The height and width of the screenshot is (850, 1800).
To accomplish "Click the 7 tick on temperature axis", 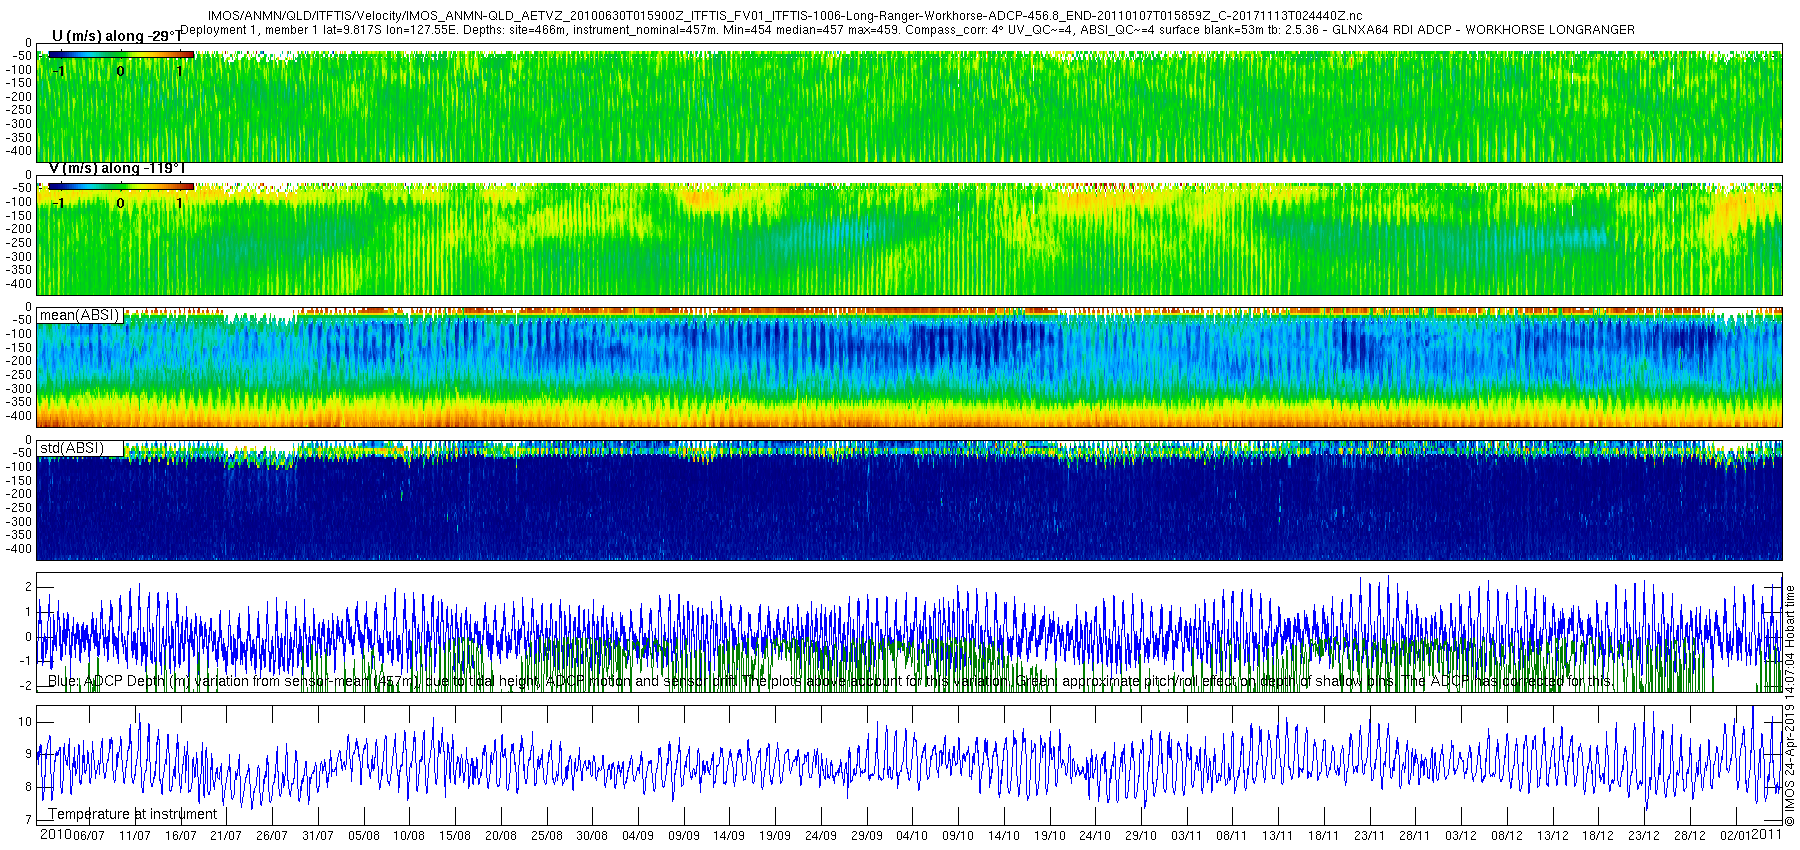I will (28, 820).
